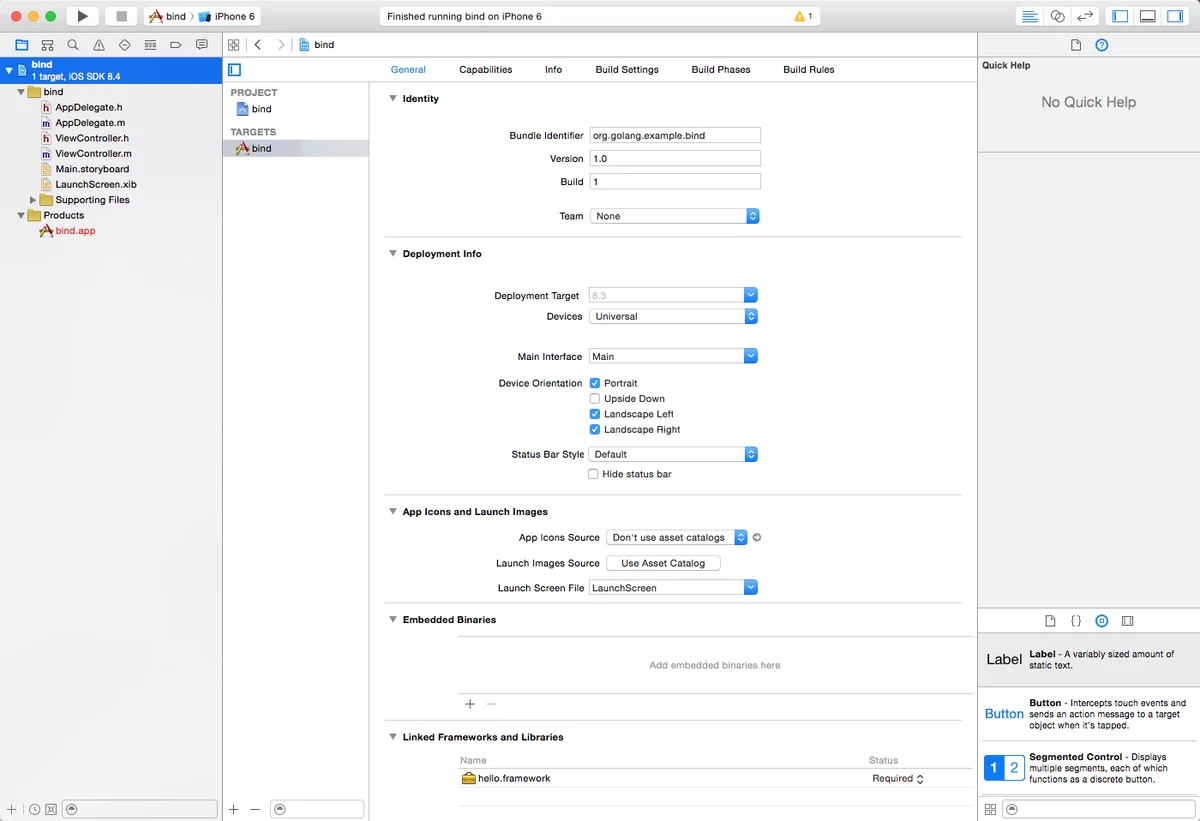Click arrow next to App Icons Source

coord(757,538)
